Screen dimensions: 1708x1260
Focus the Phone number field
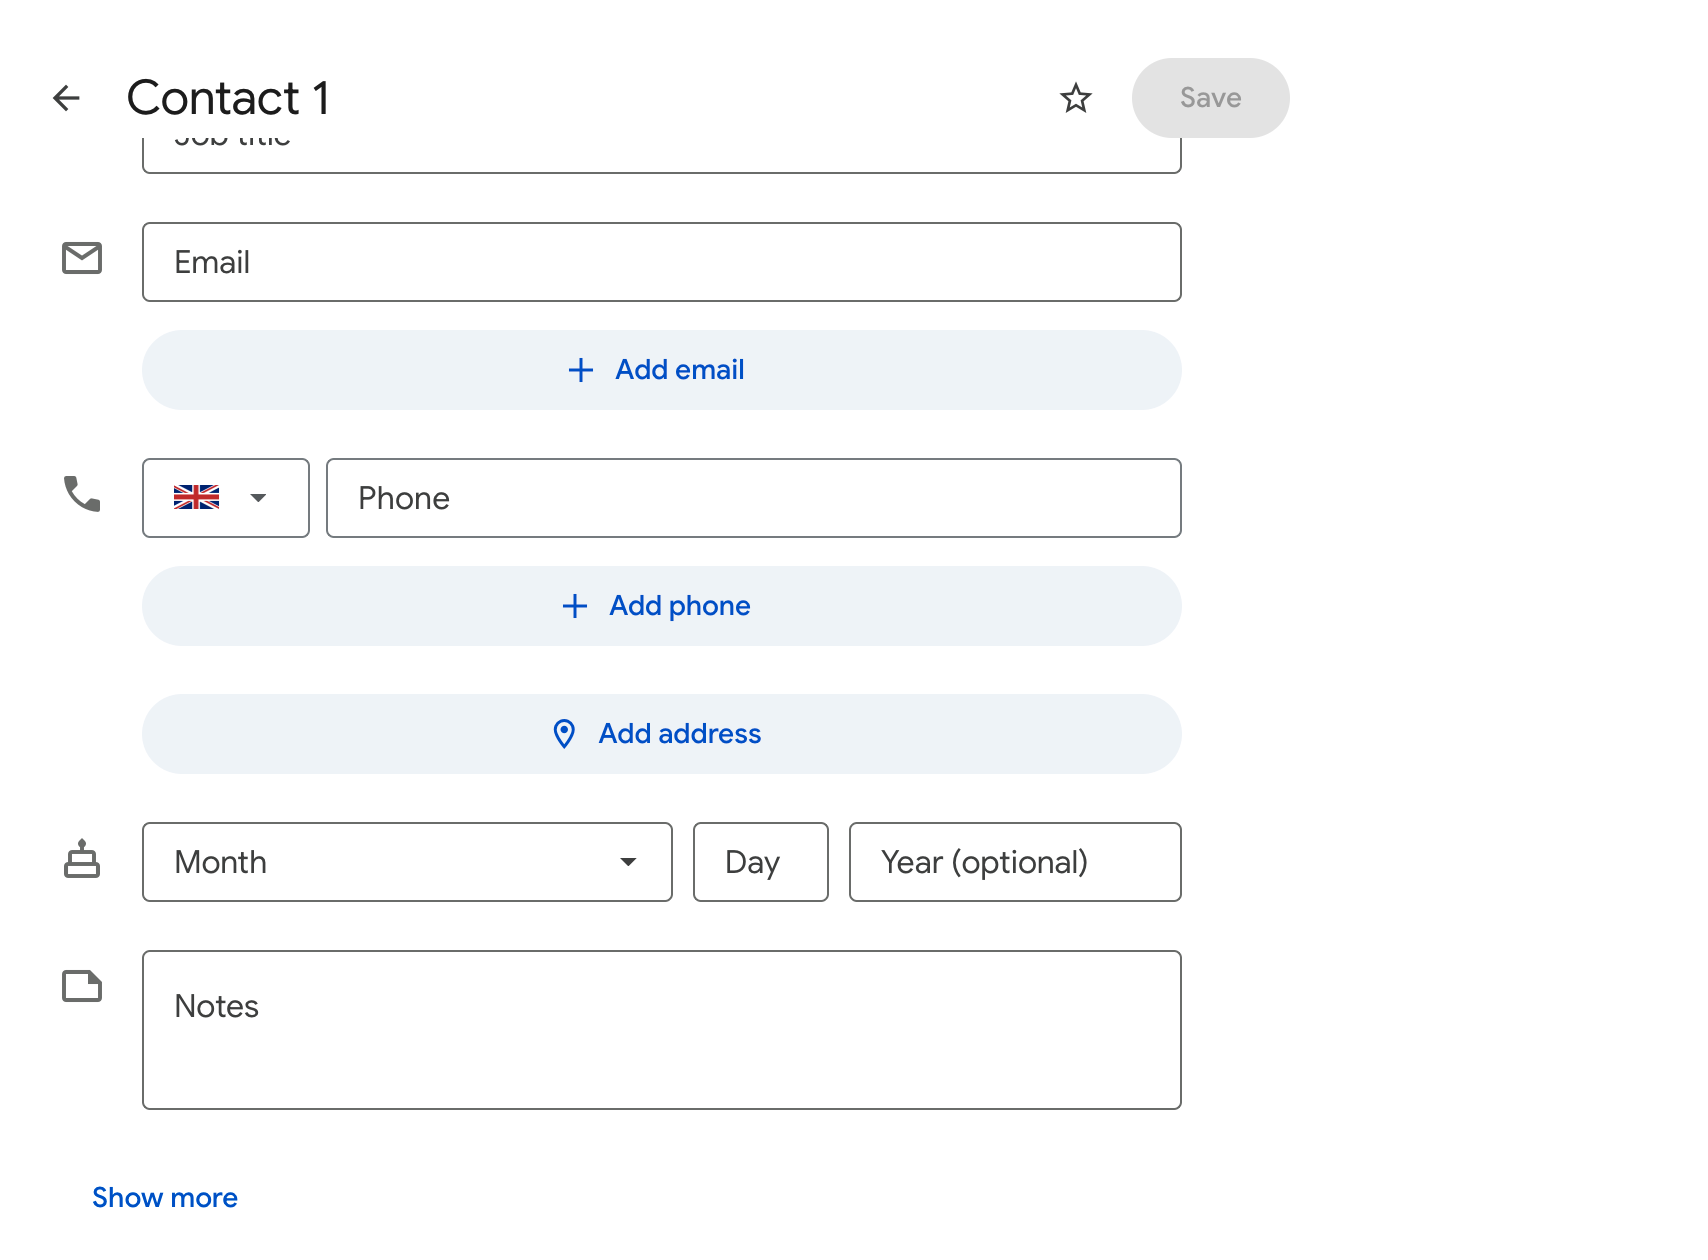753,498
